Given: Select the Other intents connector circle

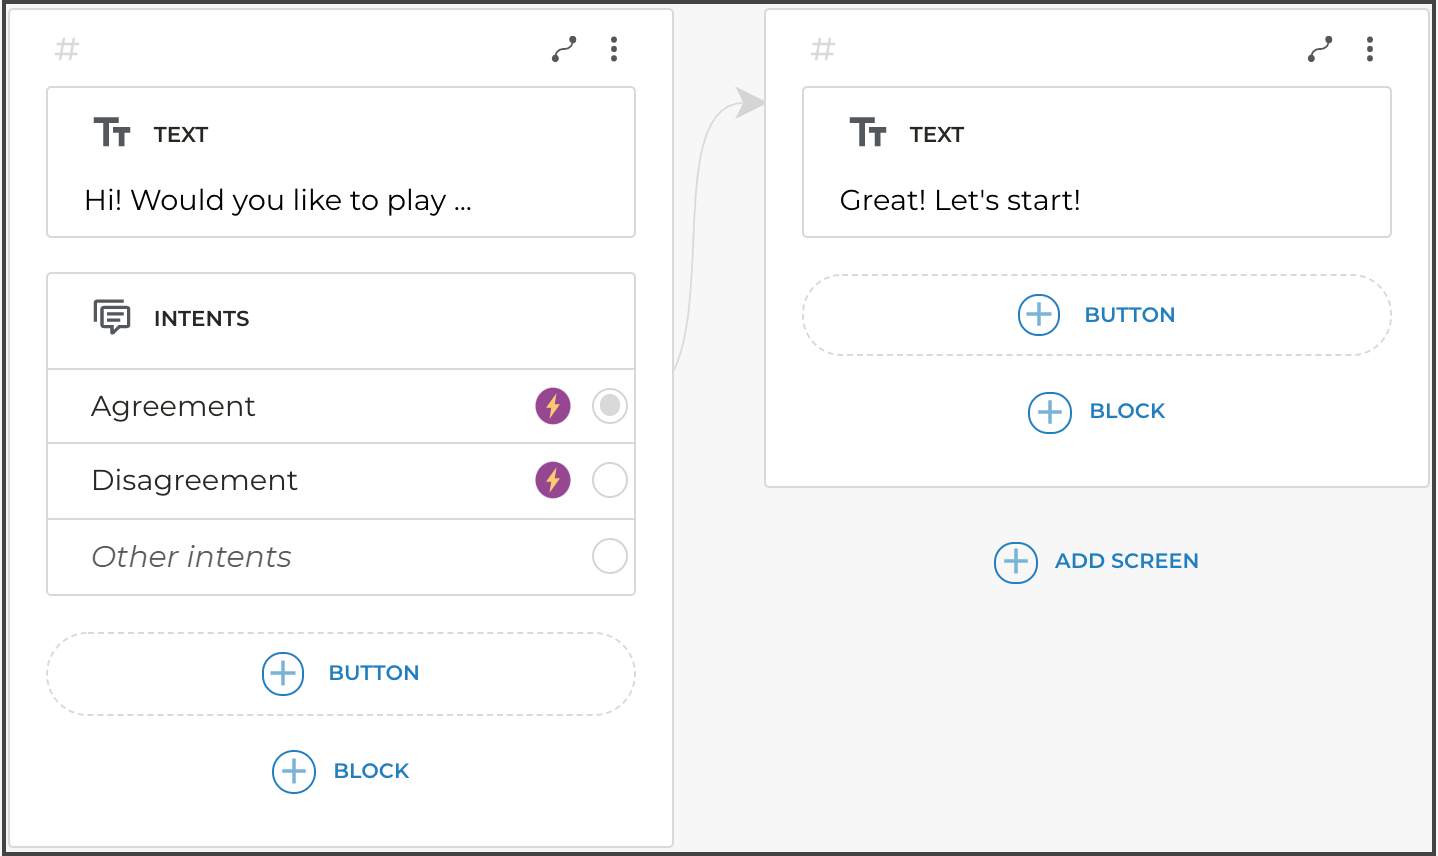Looking at the screenshot, I should point(610,556).
